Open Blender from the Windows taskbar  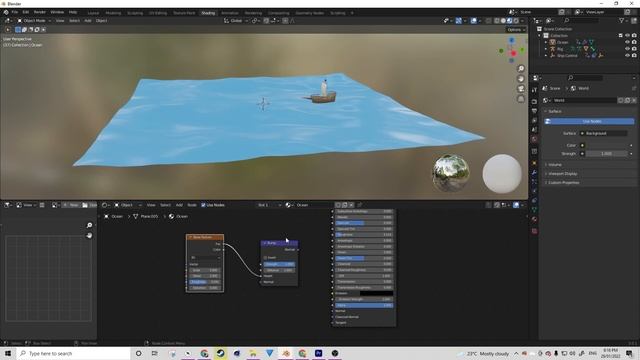click(x=286, y=353)
